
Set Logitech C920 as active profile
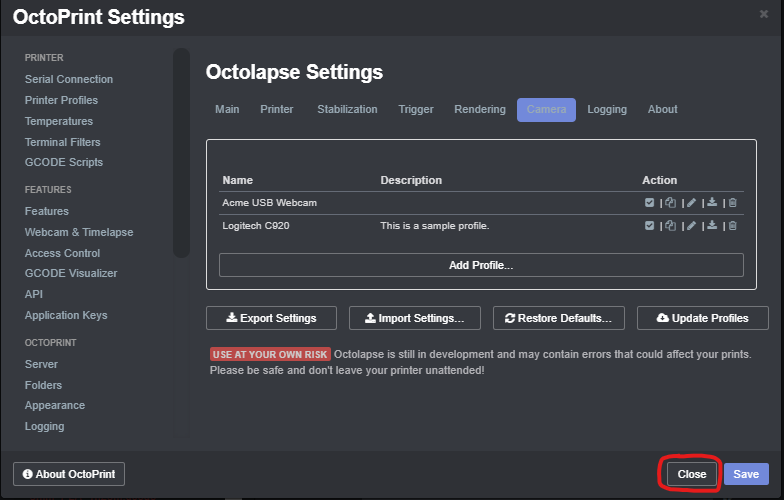pos(649,226)
